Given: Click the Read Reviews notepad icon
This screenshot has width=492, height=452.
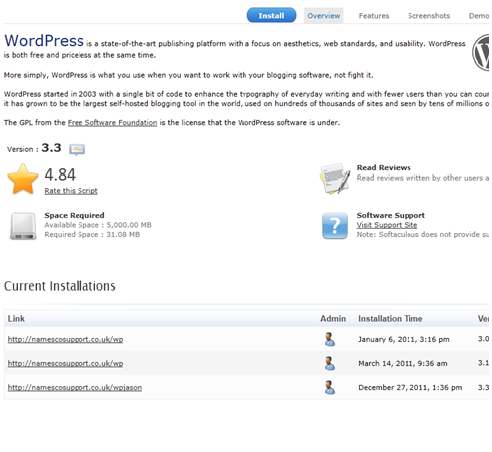Looking at the screenshot, I should pos(335,179).
